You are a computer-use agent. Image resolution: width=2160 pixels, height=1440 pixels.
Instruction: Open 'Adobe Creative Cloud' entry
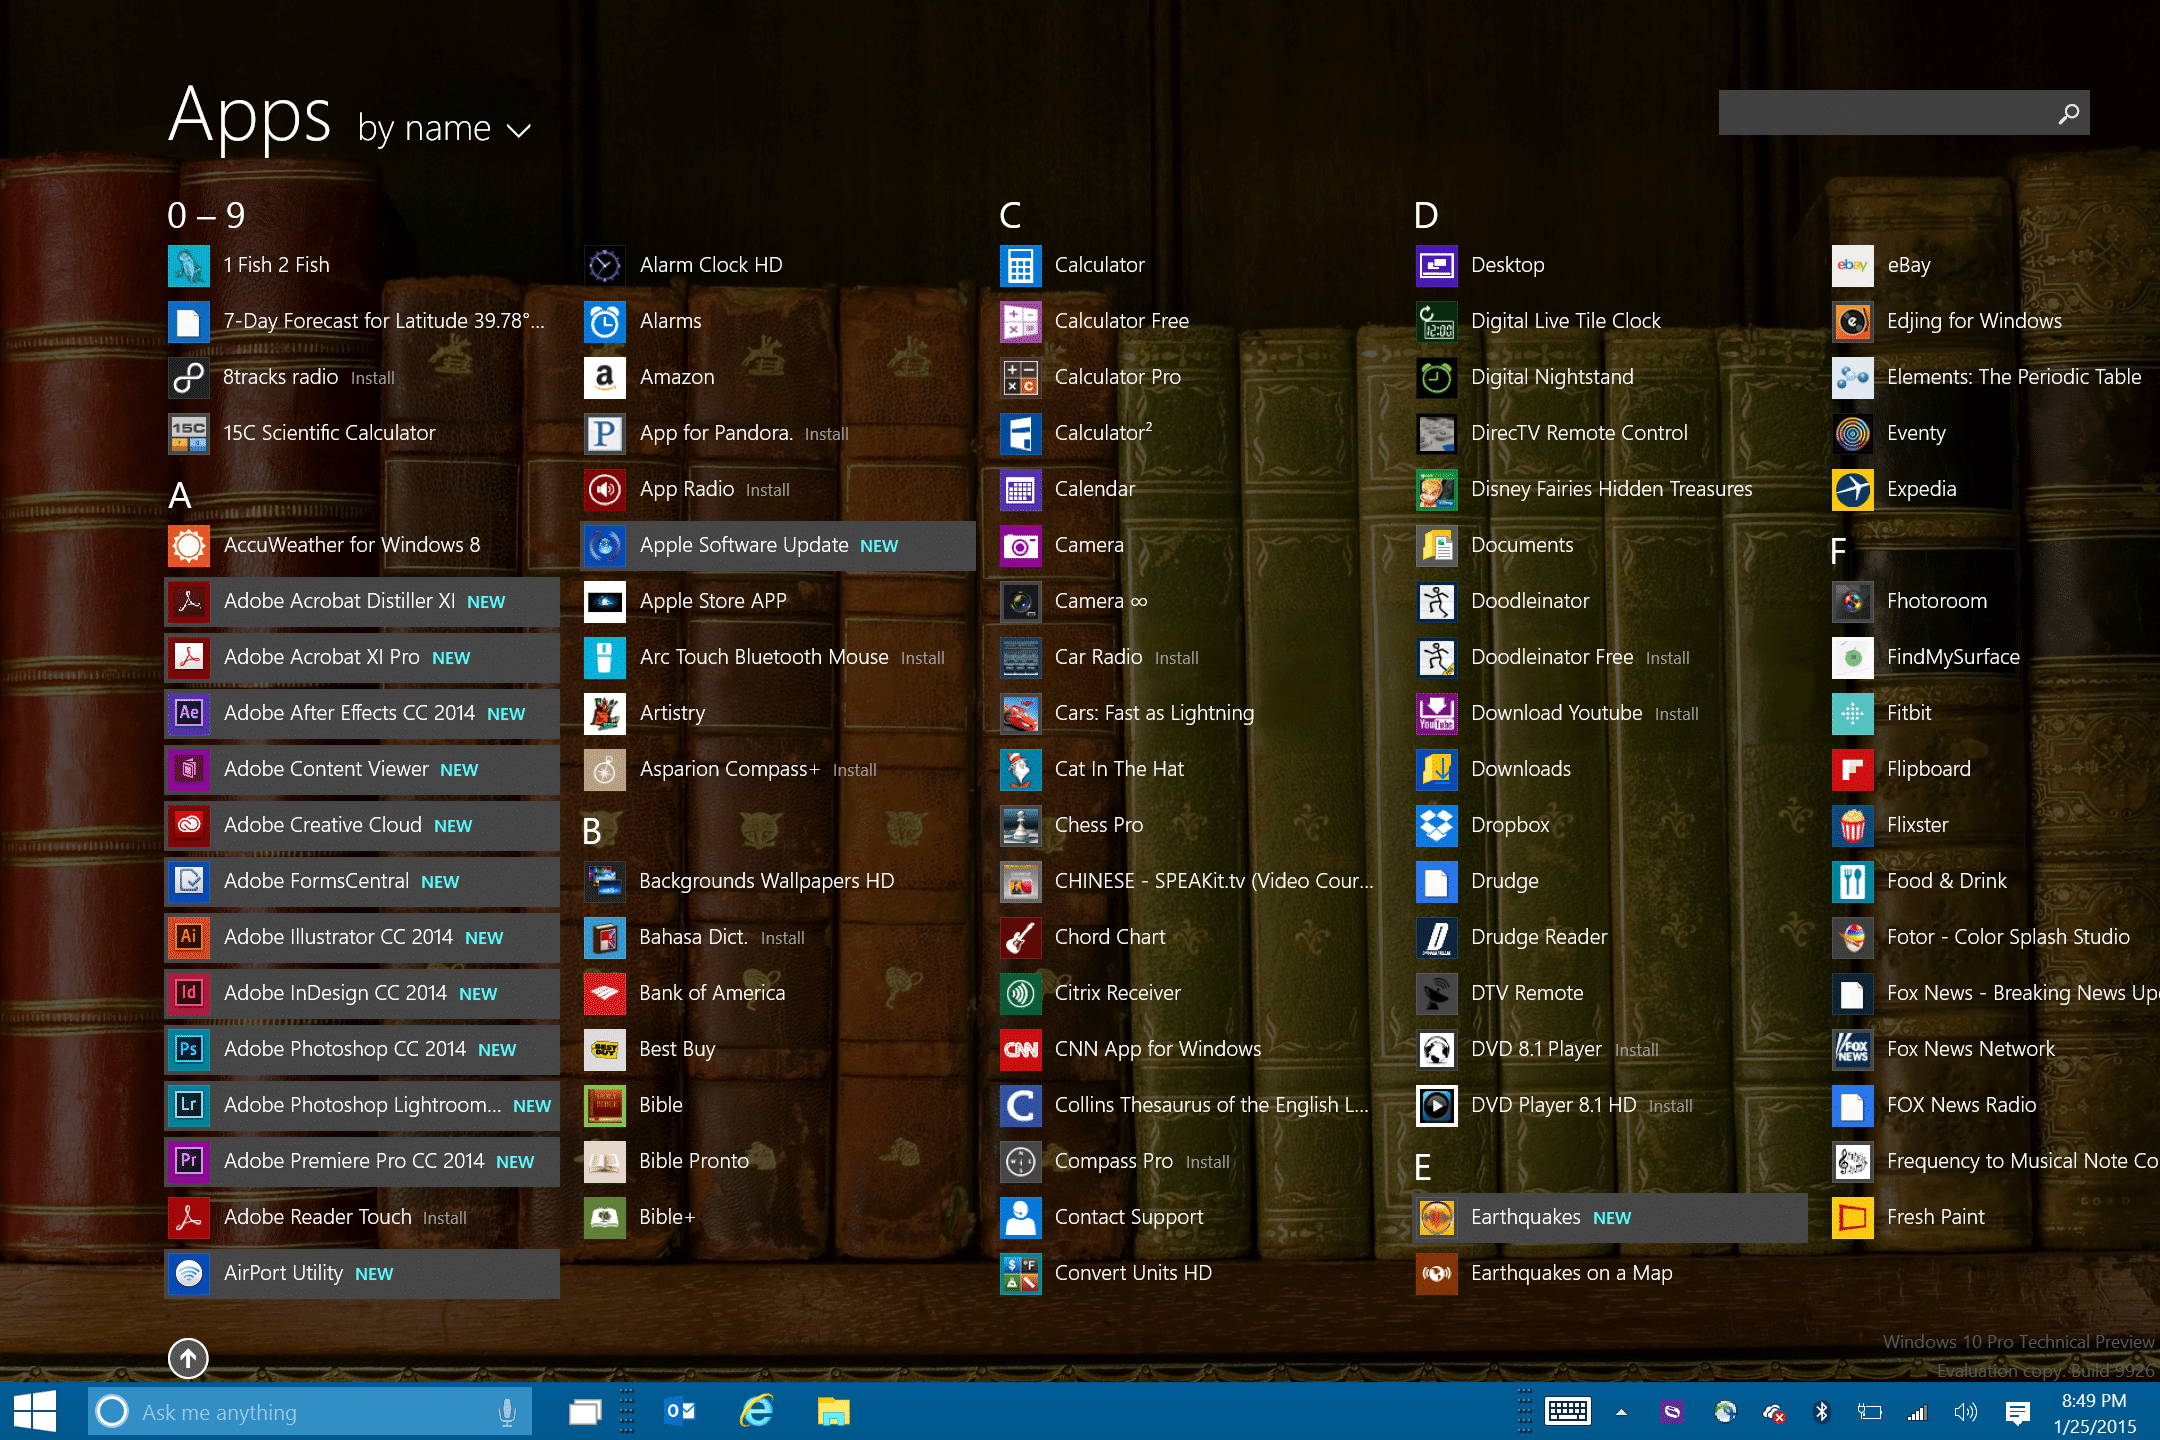(x=362, y=825)
